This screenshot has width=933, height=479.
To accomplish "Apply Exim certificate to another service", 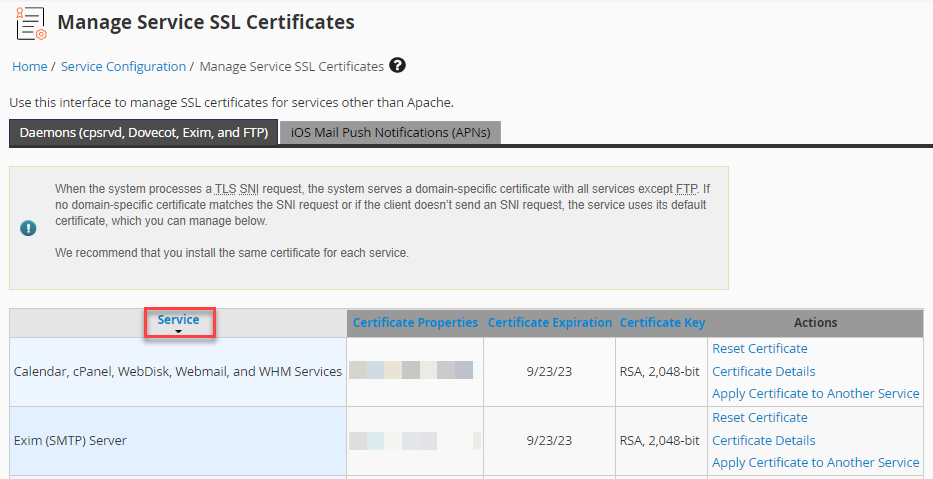I will (815, 462).
